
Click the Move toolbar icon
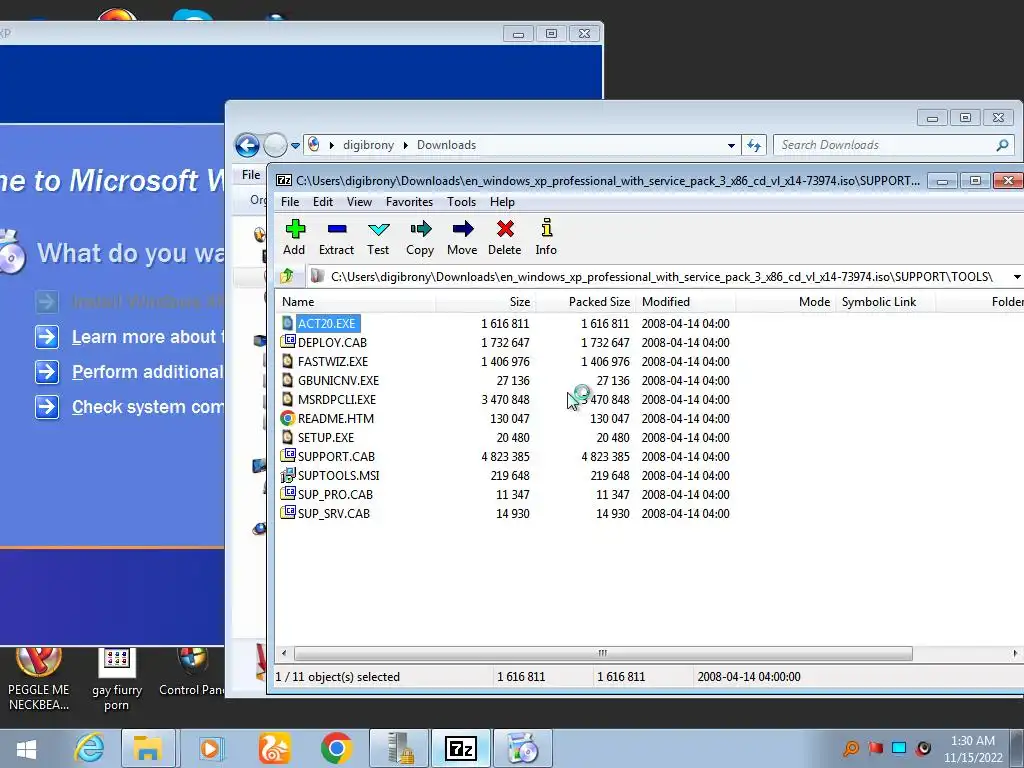[x=462, y=229]
